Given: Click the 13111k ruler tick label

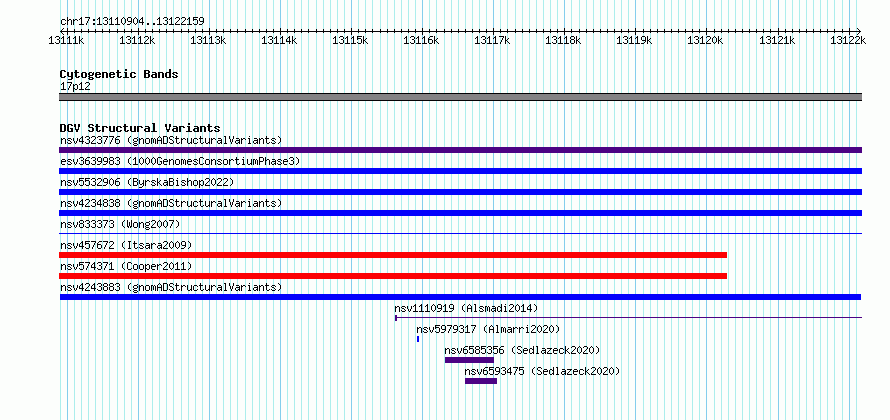Looking at the screenshot, I should [x=67, y=40].
